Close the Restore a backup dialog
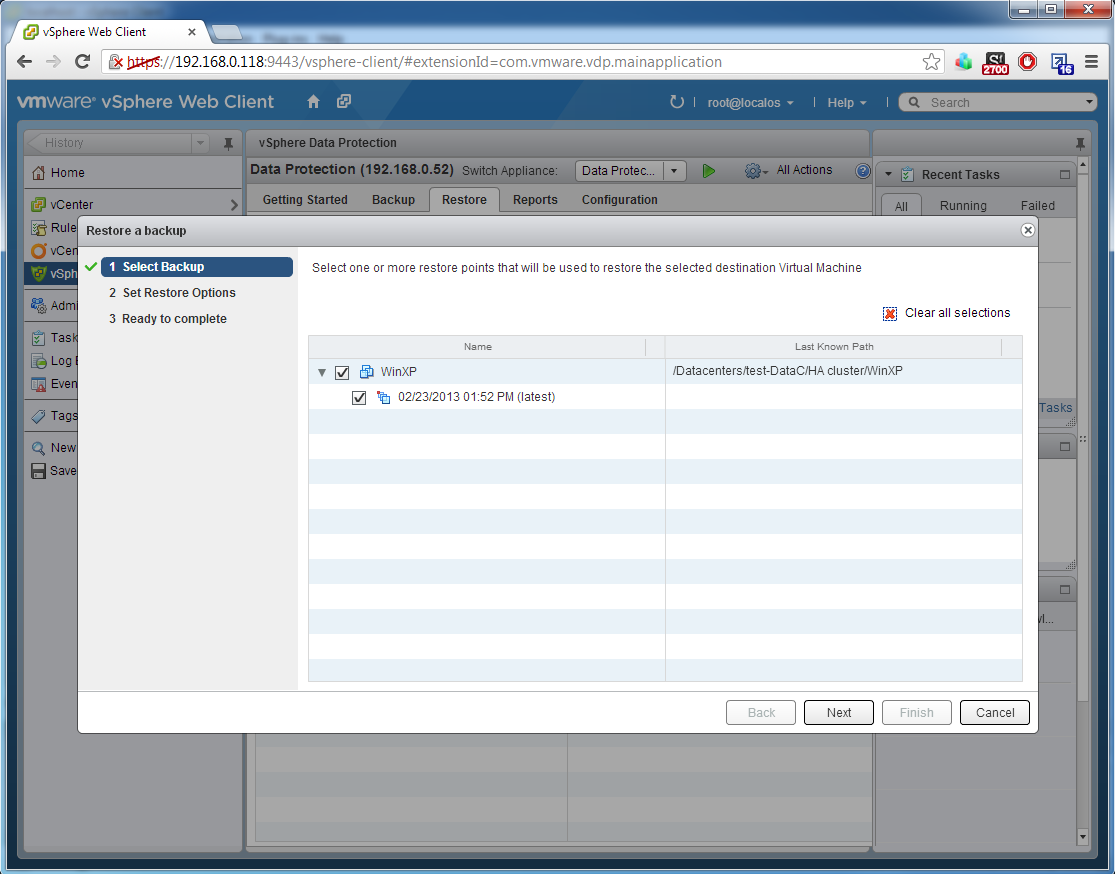This screenshot has height=874, width=1115. (1028, 230)
